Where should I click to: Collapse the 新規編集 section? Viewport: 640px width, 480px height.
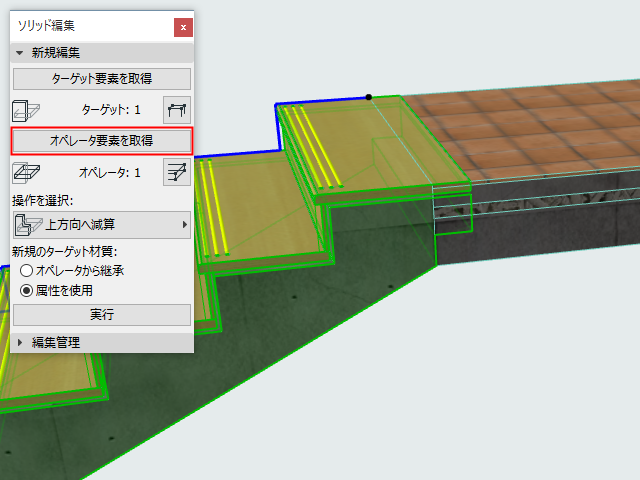[x=19, y=53]
